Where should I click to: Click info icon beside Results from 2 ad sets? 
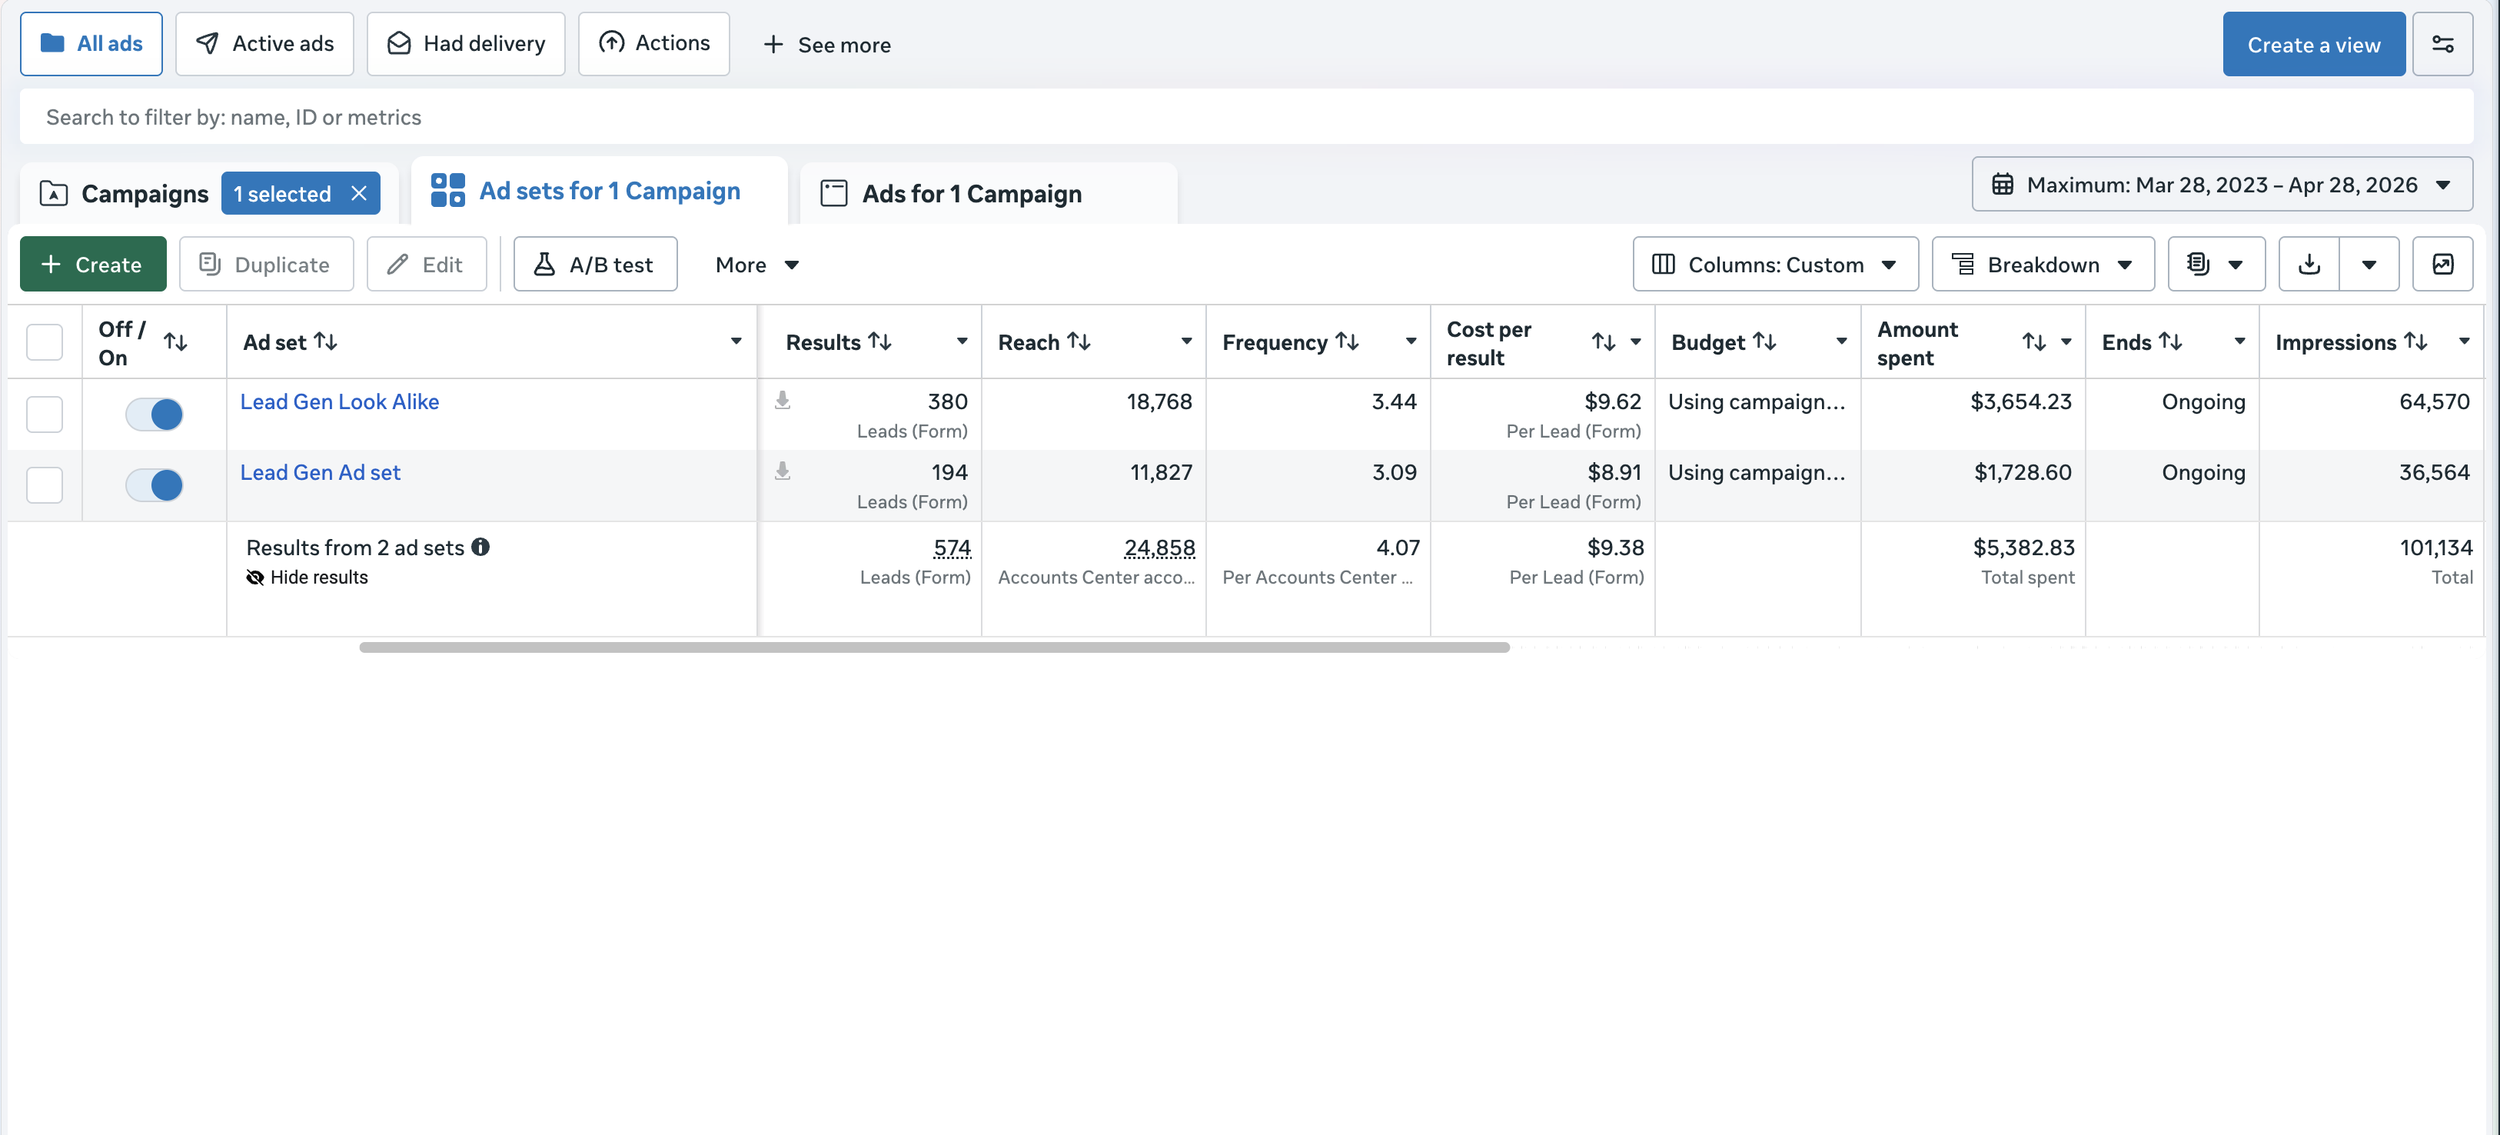(481, 547)
